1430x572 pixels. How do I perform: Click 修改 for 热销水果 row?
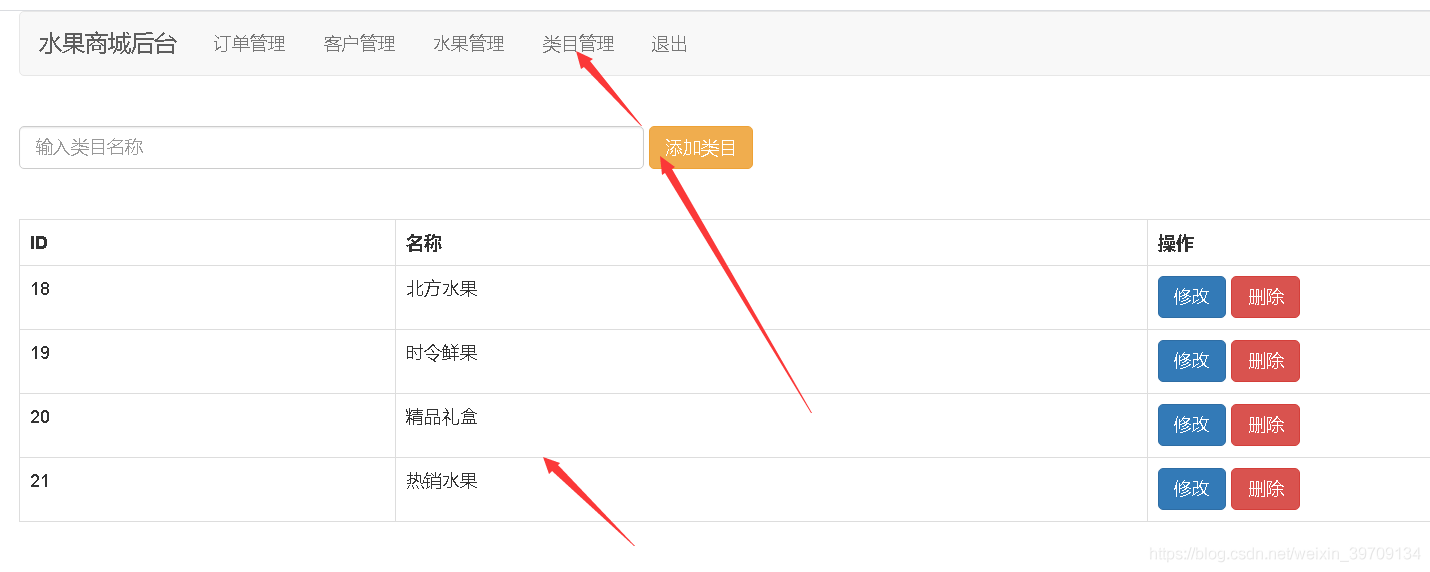click(1191, 489)
